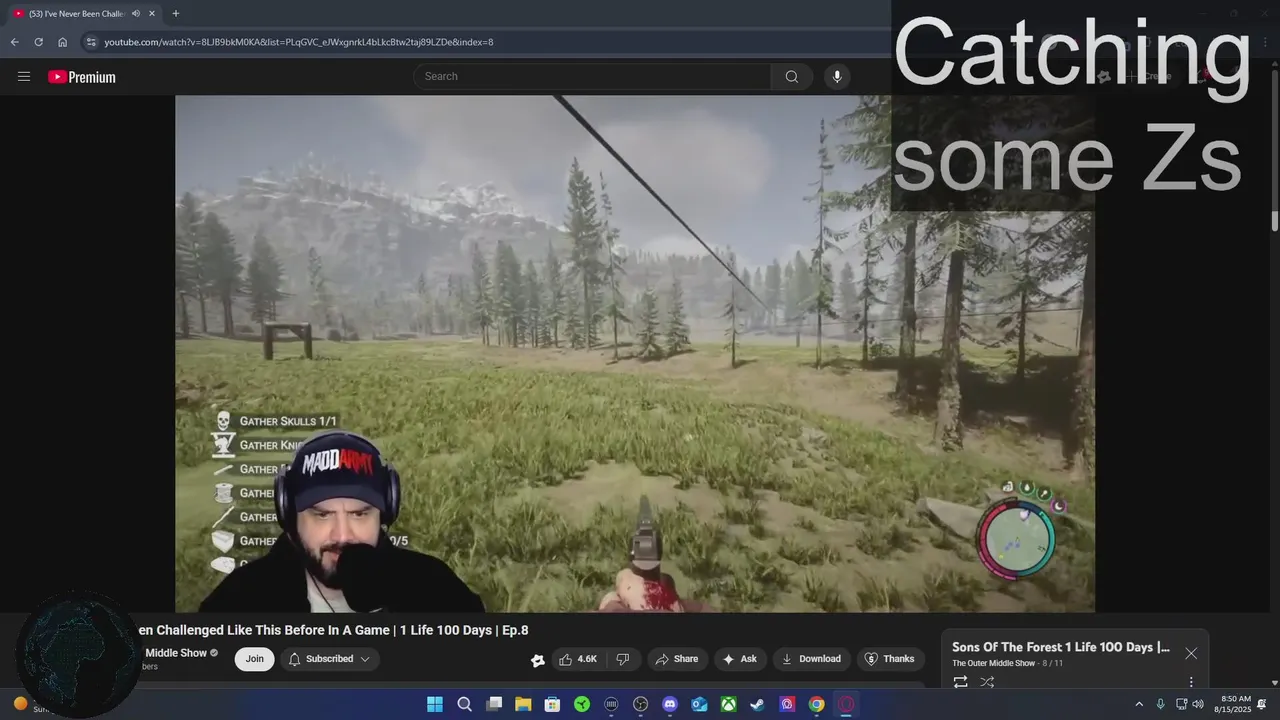This screenshot has width=1280, height=720.
Task: Open browser home page
Action: click(62, 42)
